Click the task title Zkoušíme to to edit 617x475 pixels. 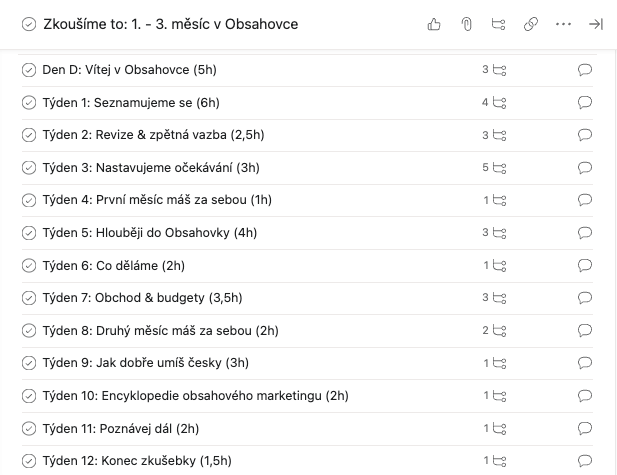(170, 24)
